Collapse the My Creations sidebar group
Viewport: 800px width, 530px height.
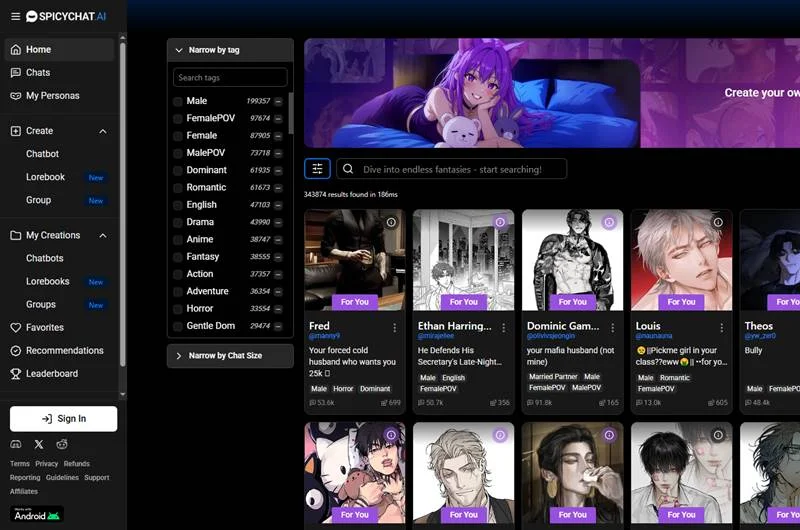click(x=103, y=236)
